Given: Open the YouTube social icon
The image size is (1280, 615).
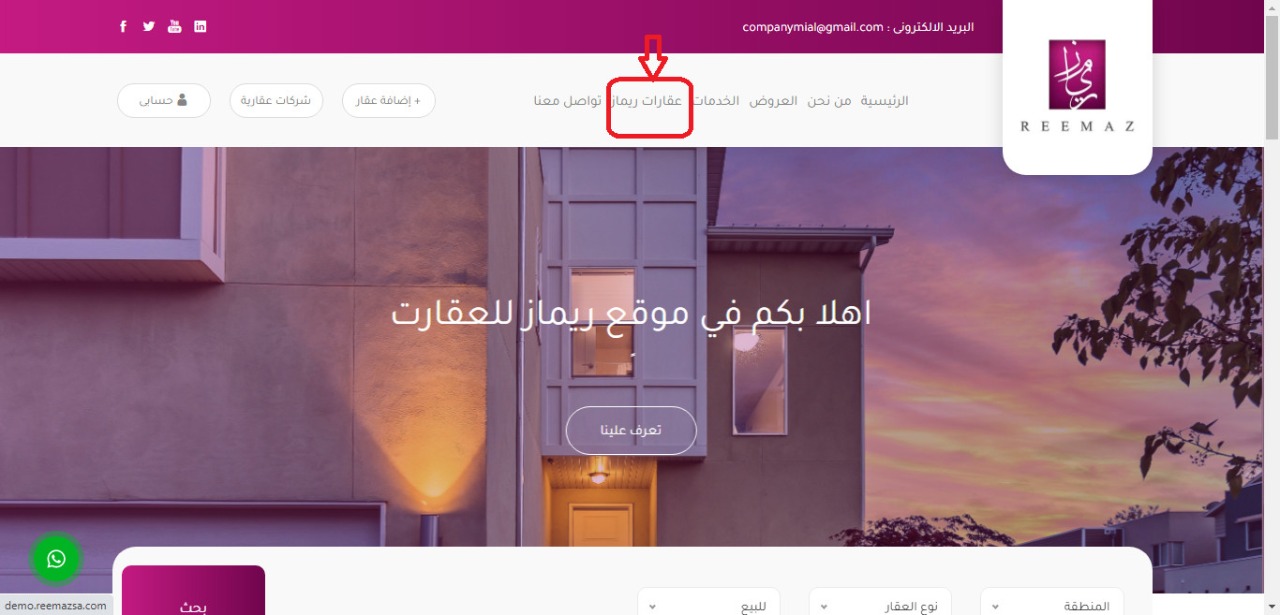Looking at the screenshot, I should (175, 27).
